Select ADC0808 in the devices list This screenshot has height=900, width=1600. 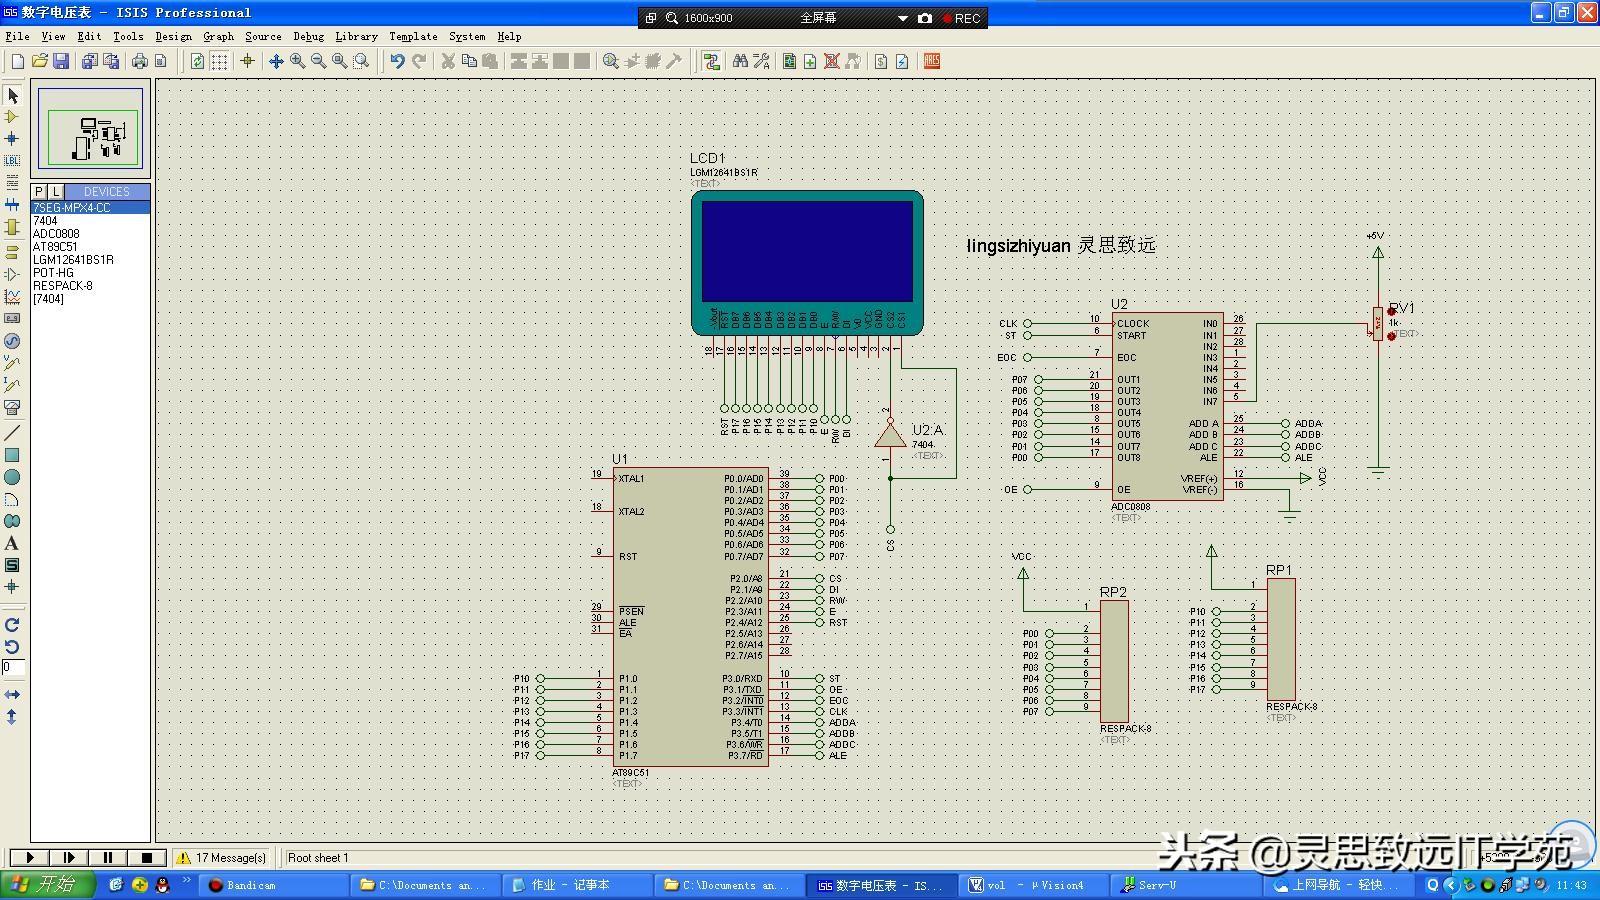pyautogui.click(x=56, y=234)
